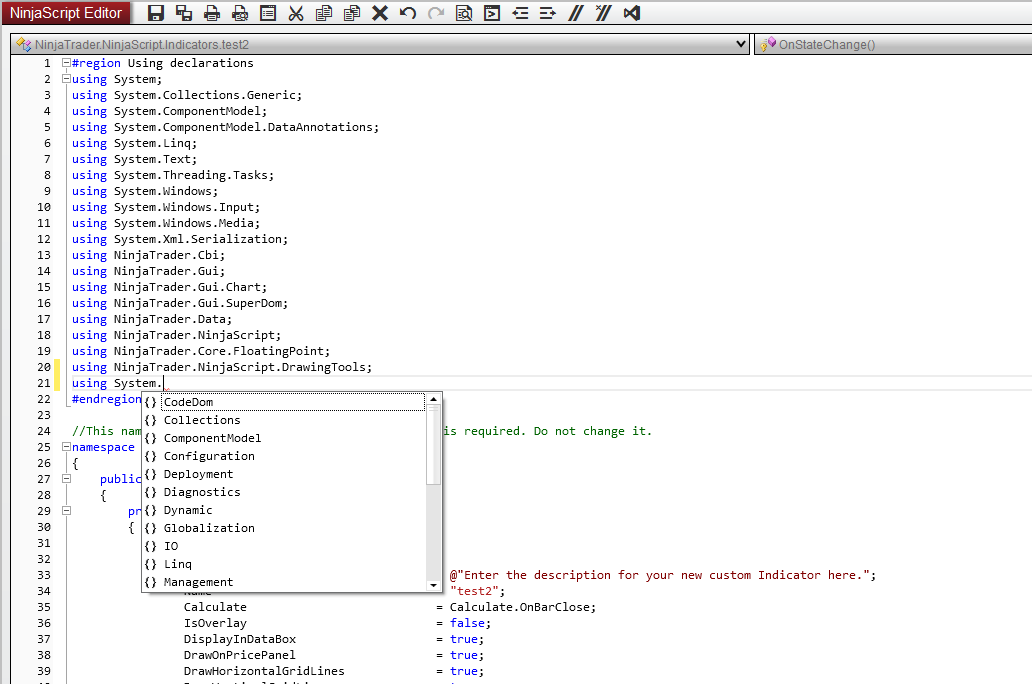Select ComponentModel in autocomplete list
This screenshot has height=684, width=1032.
(284, 438)
